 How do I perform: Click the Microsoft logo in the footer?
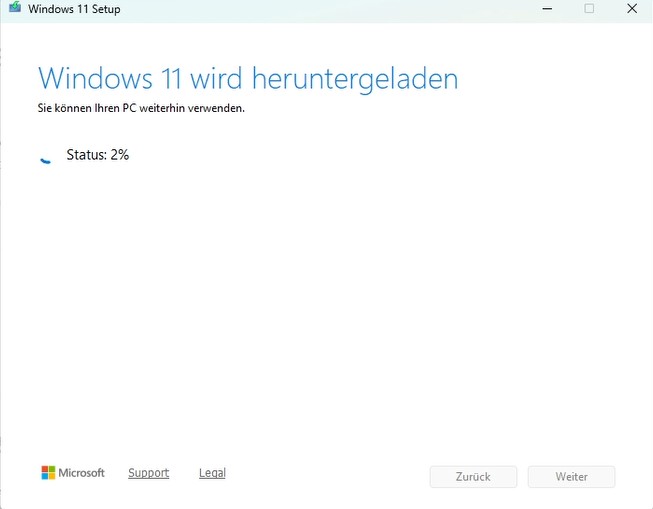pyautogui.click(x=73, y=473)
